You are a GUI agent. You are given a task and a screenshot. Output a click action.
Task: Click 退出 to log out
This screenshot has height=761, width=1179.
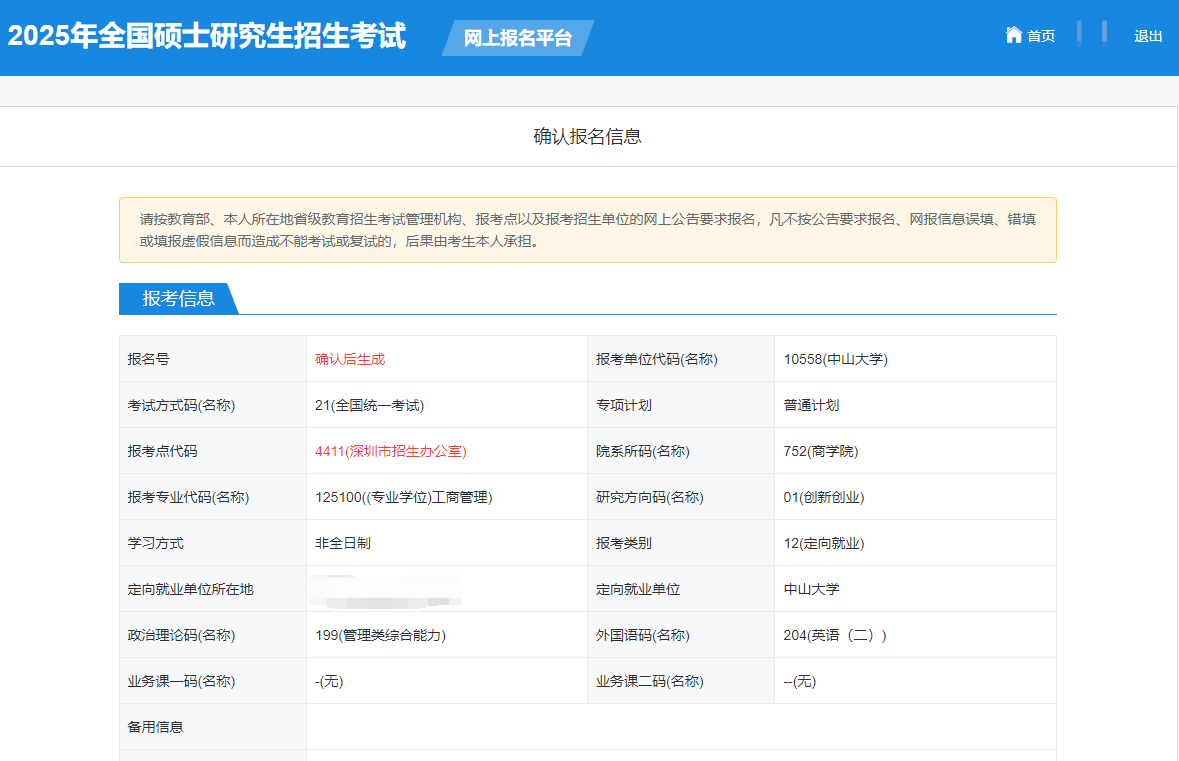(1148, 36)
